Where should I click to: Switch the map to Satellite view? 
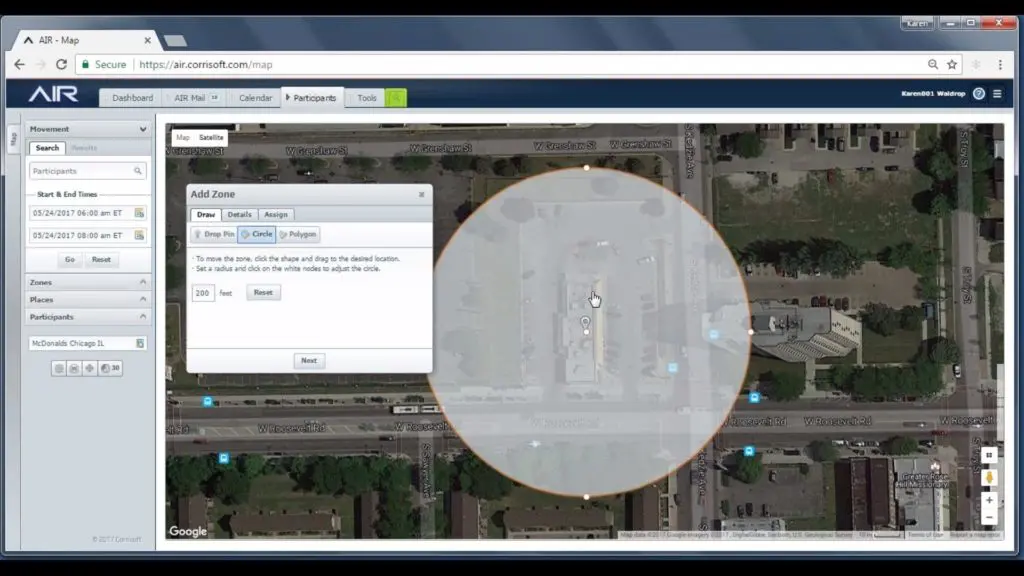click(211, 137)
